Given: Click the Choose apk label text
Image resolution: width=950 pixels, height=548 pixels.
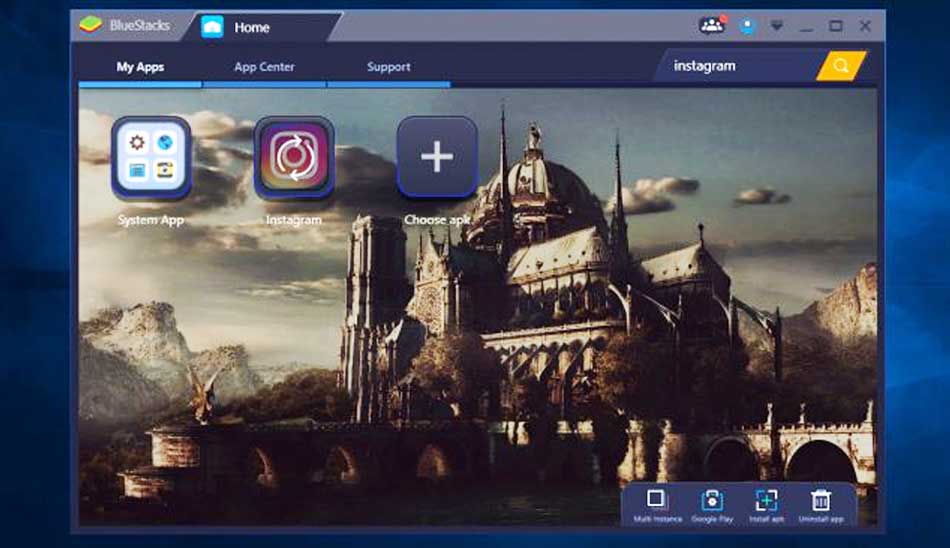Looking at the screenshot, I should pyautogui.click(x=437, y=220).
